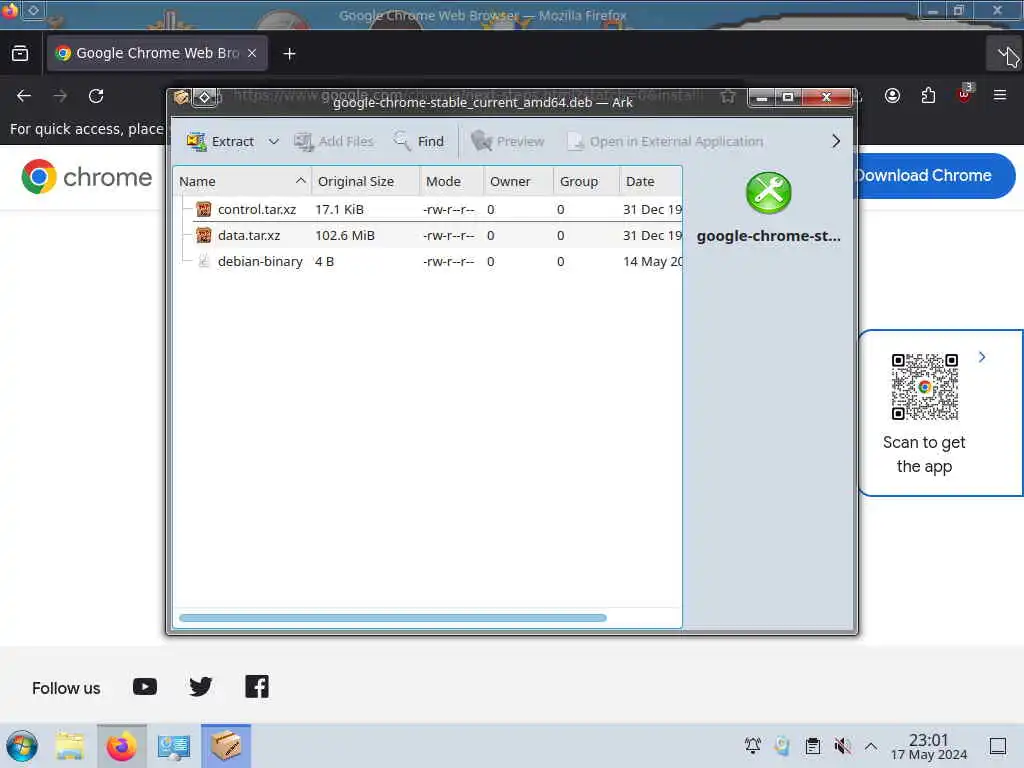Click the Mode column header
1024x768 pixels.
coord(451,182)
